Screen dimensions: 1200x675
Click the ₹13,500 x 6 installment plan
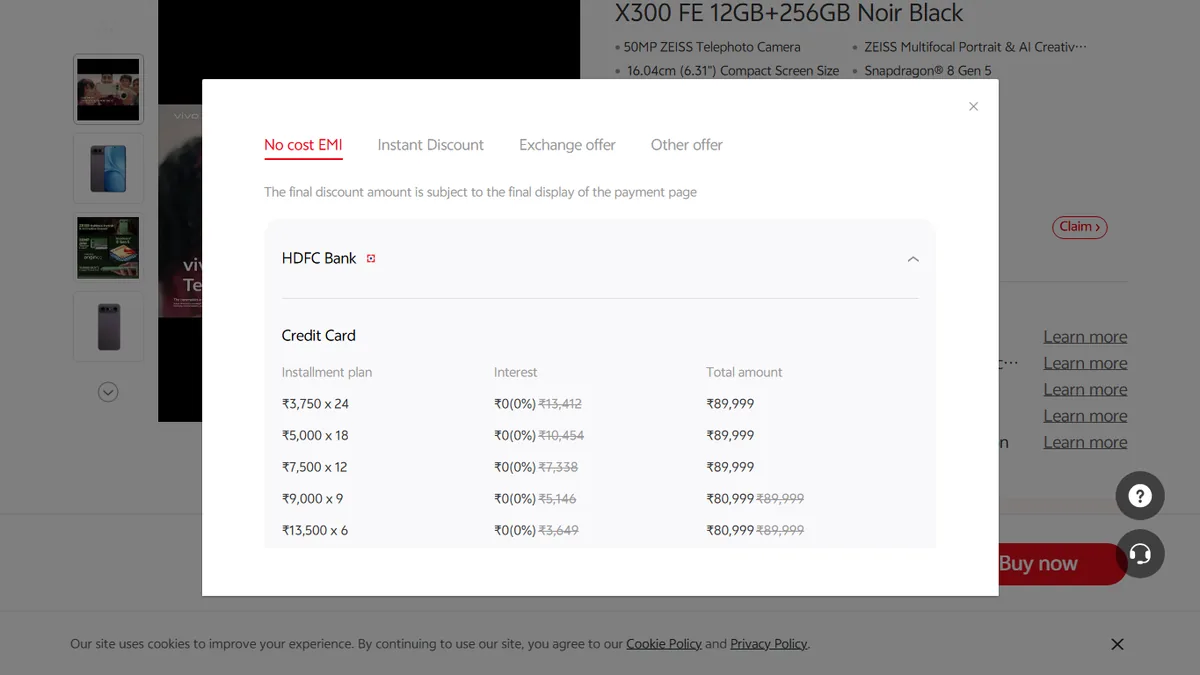(315, 530)
